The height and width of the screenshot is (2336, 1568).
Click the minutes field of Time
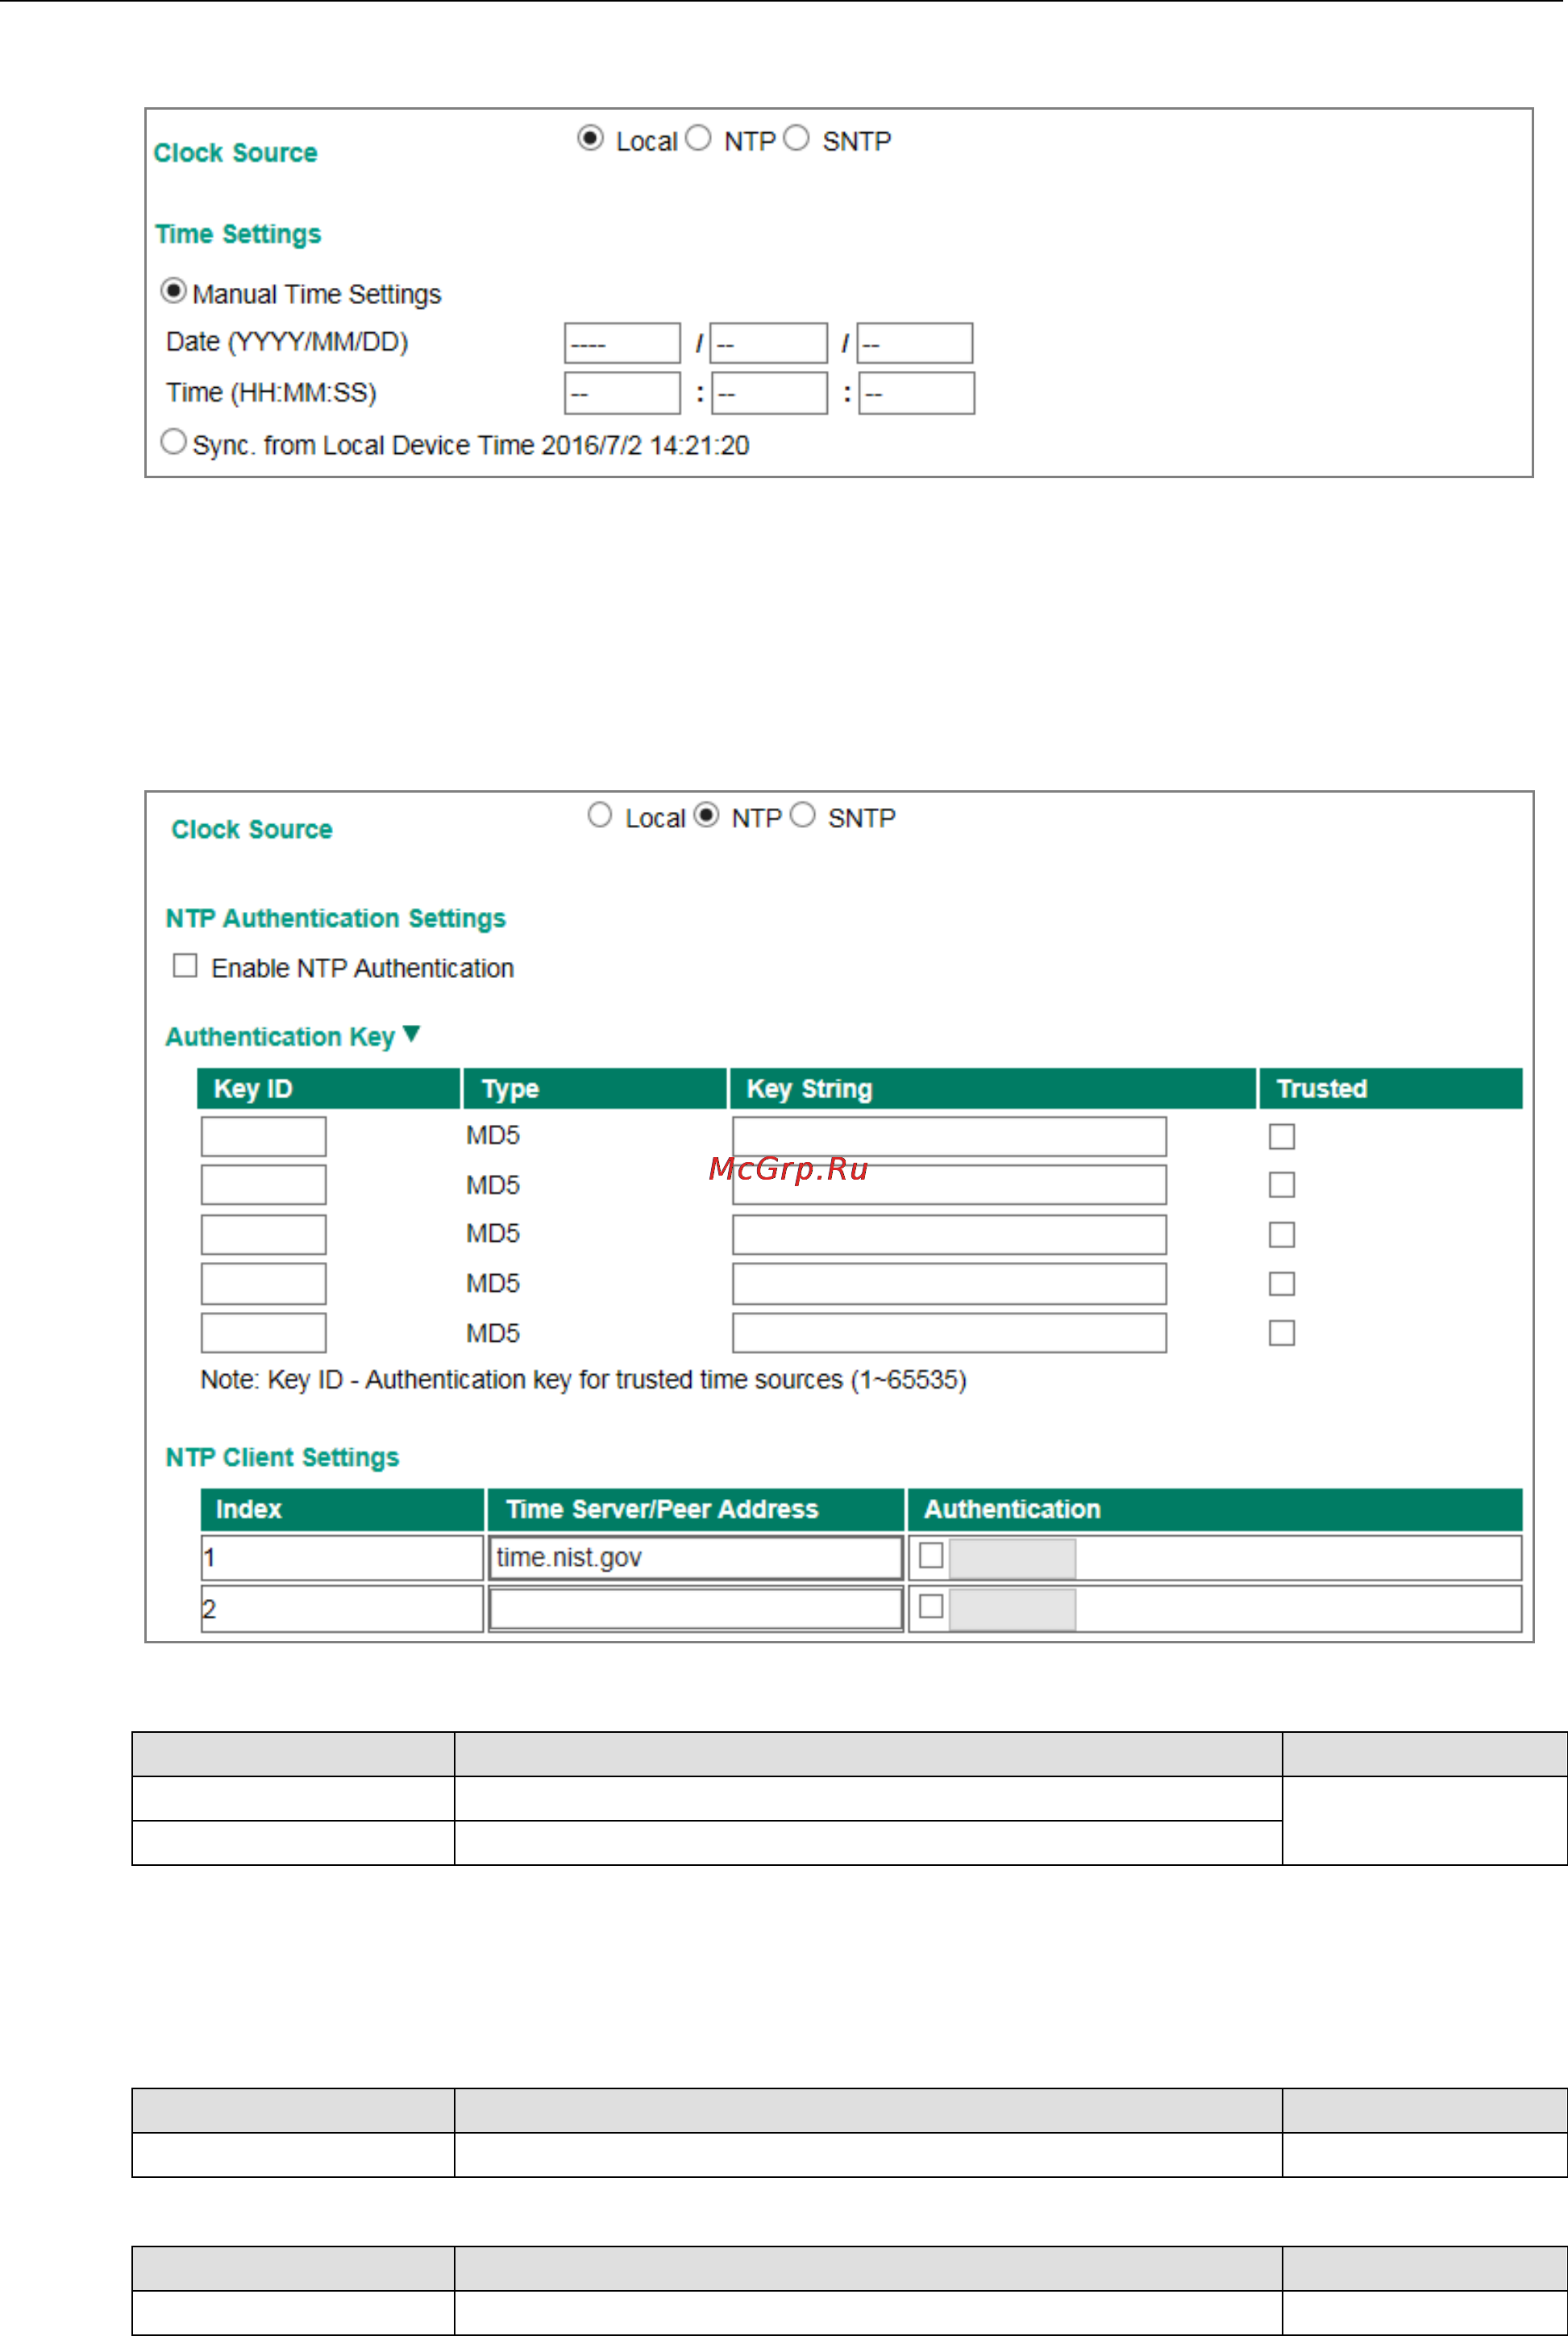tap(769, 393)
